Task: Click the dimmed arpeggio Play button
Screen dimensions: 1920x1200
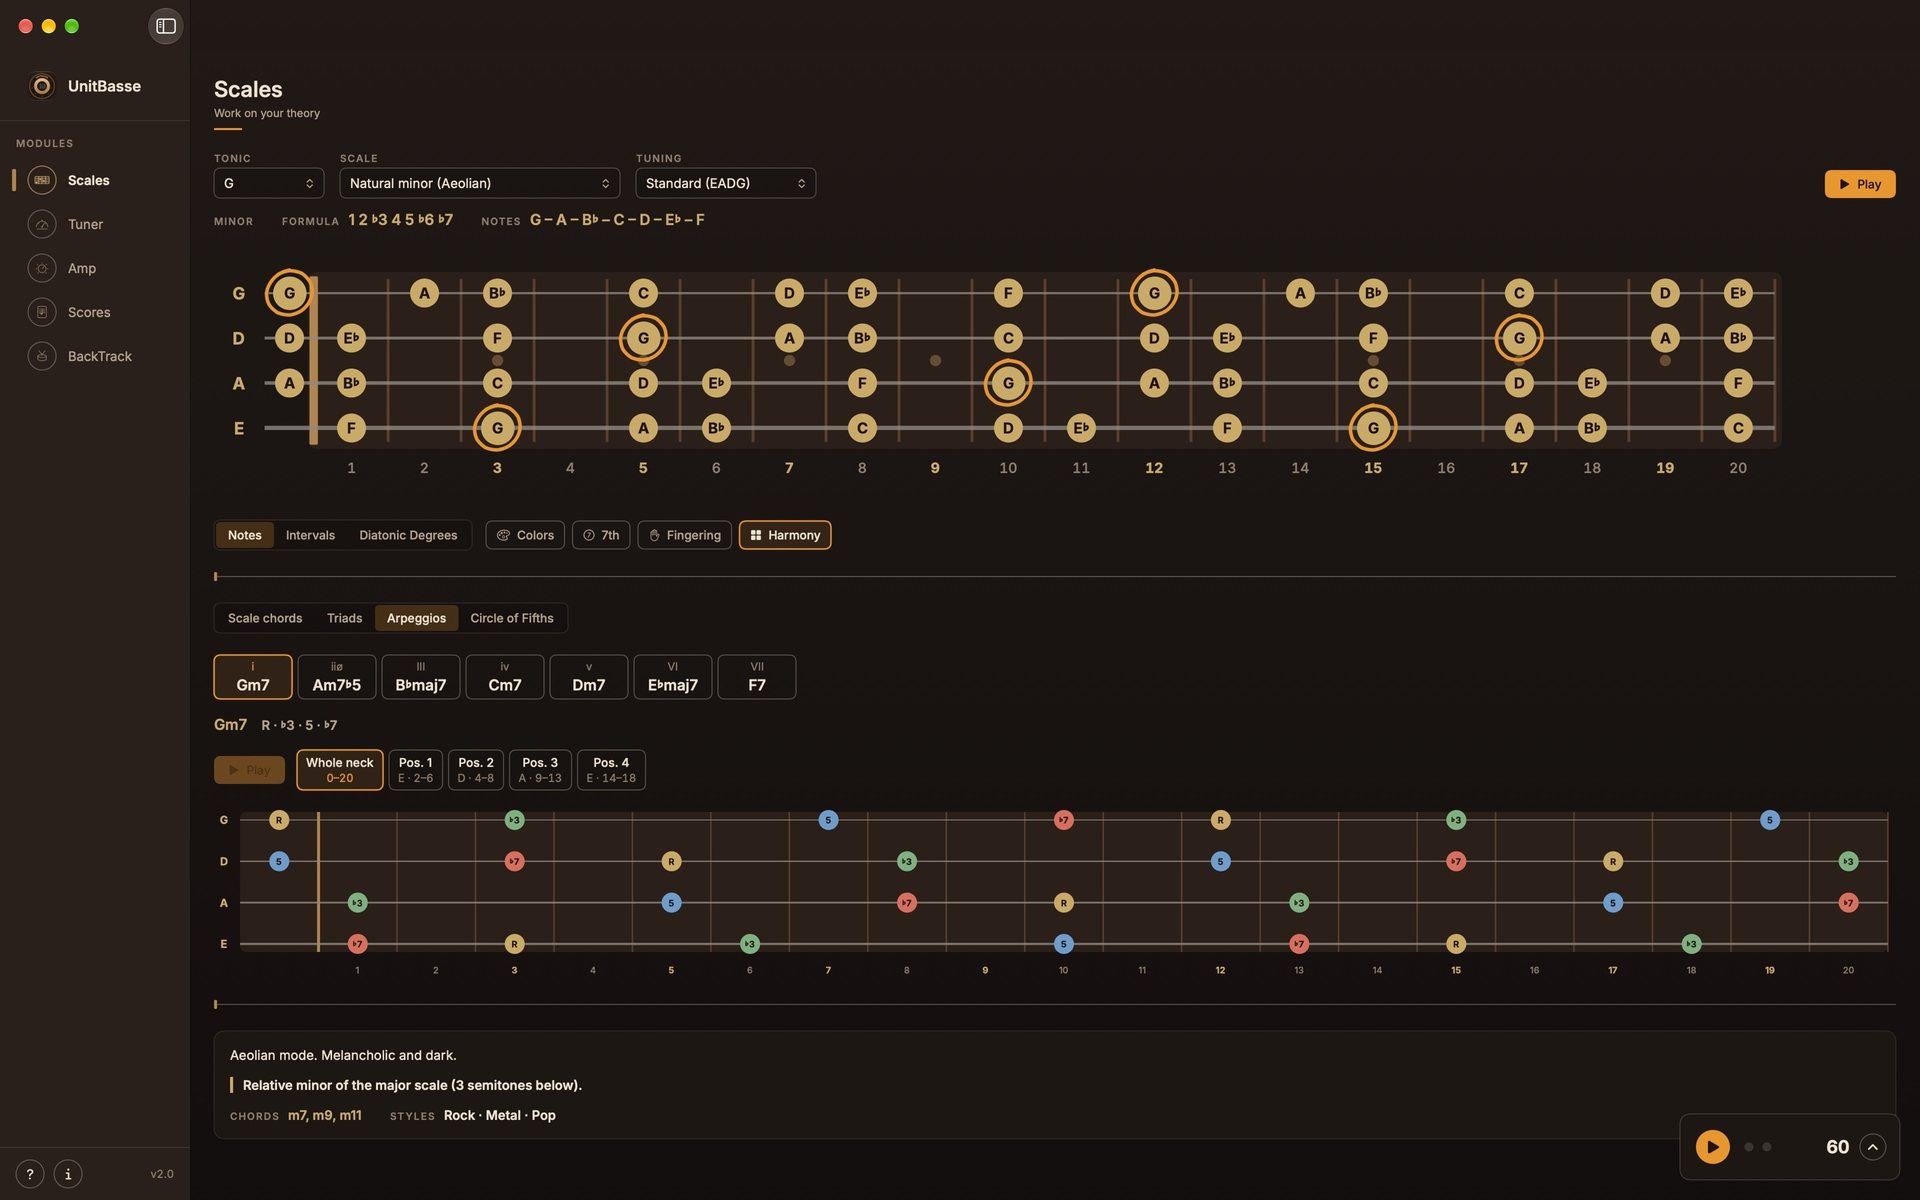Action: coord(249,770)
